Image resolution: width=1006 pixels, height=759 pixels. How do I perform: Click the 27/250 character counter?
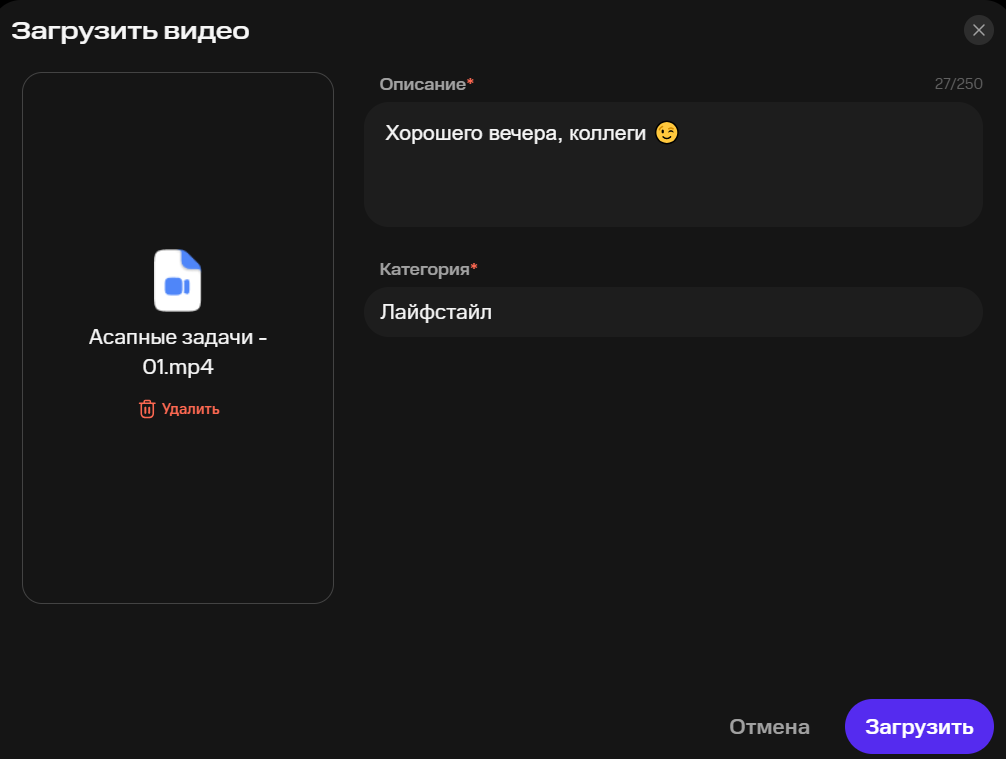coord(958,84)
